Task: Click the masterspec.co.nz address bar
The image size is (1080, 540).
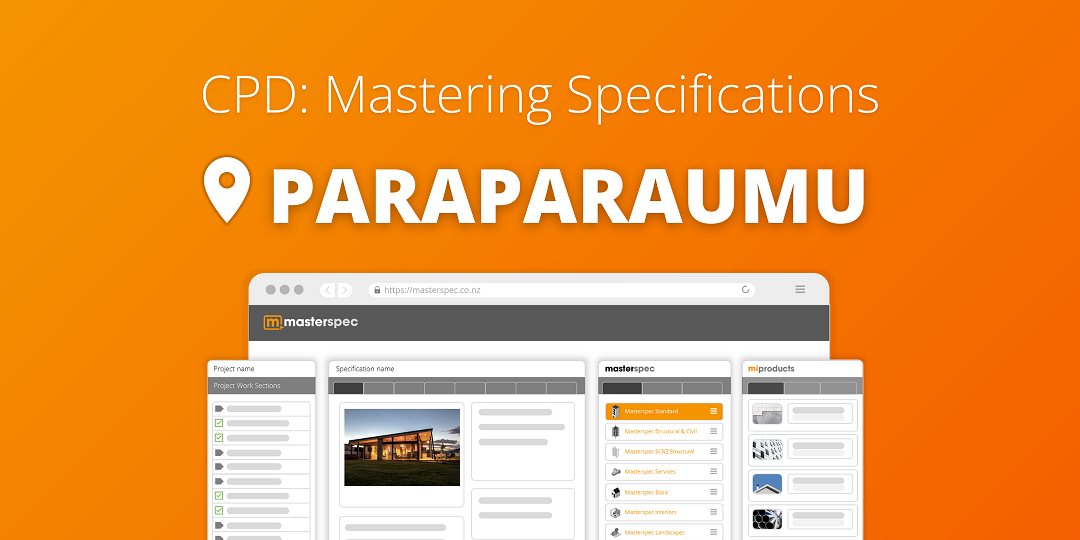Action: 562,290
